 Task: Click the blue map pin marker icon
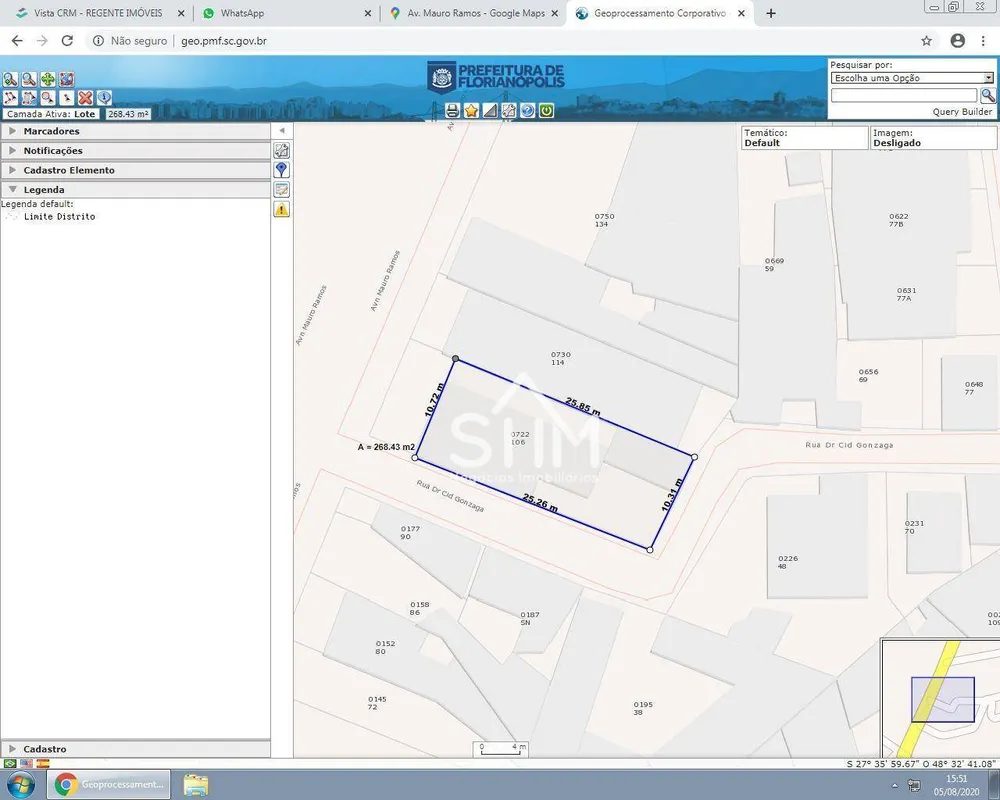pos(281,170)
